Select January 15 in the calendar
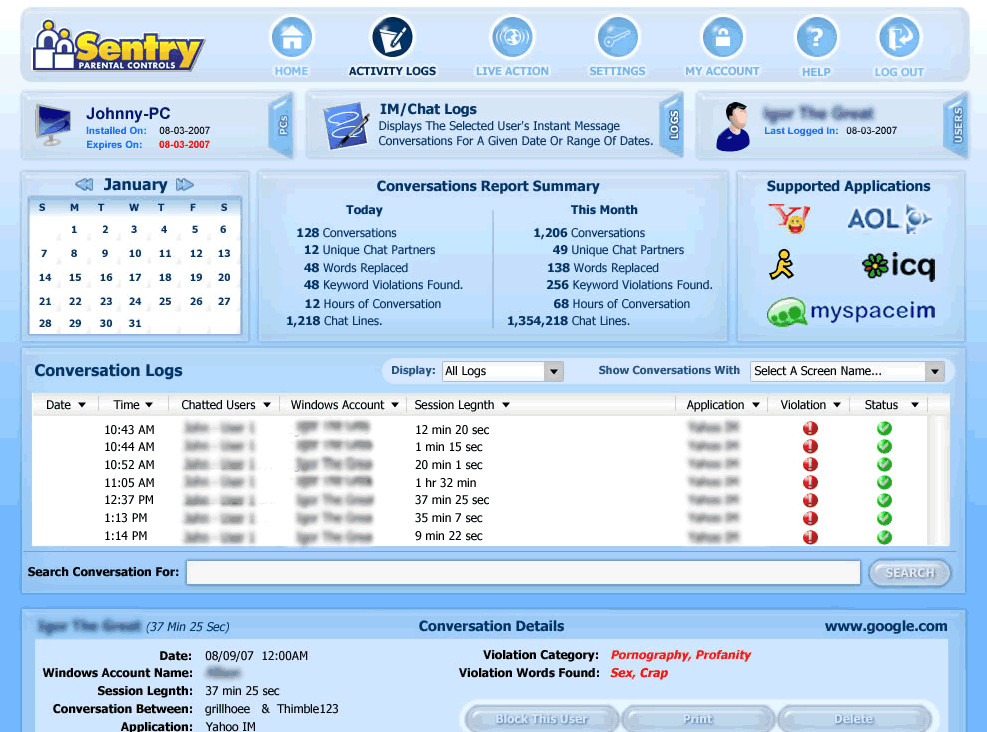 75,277
